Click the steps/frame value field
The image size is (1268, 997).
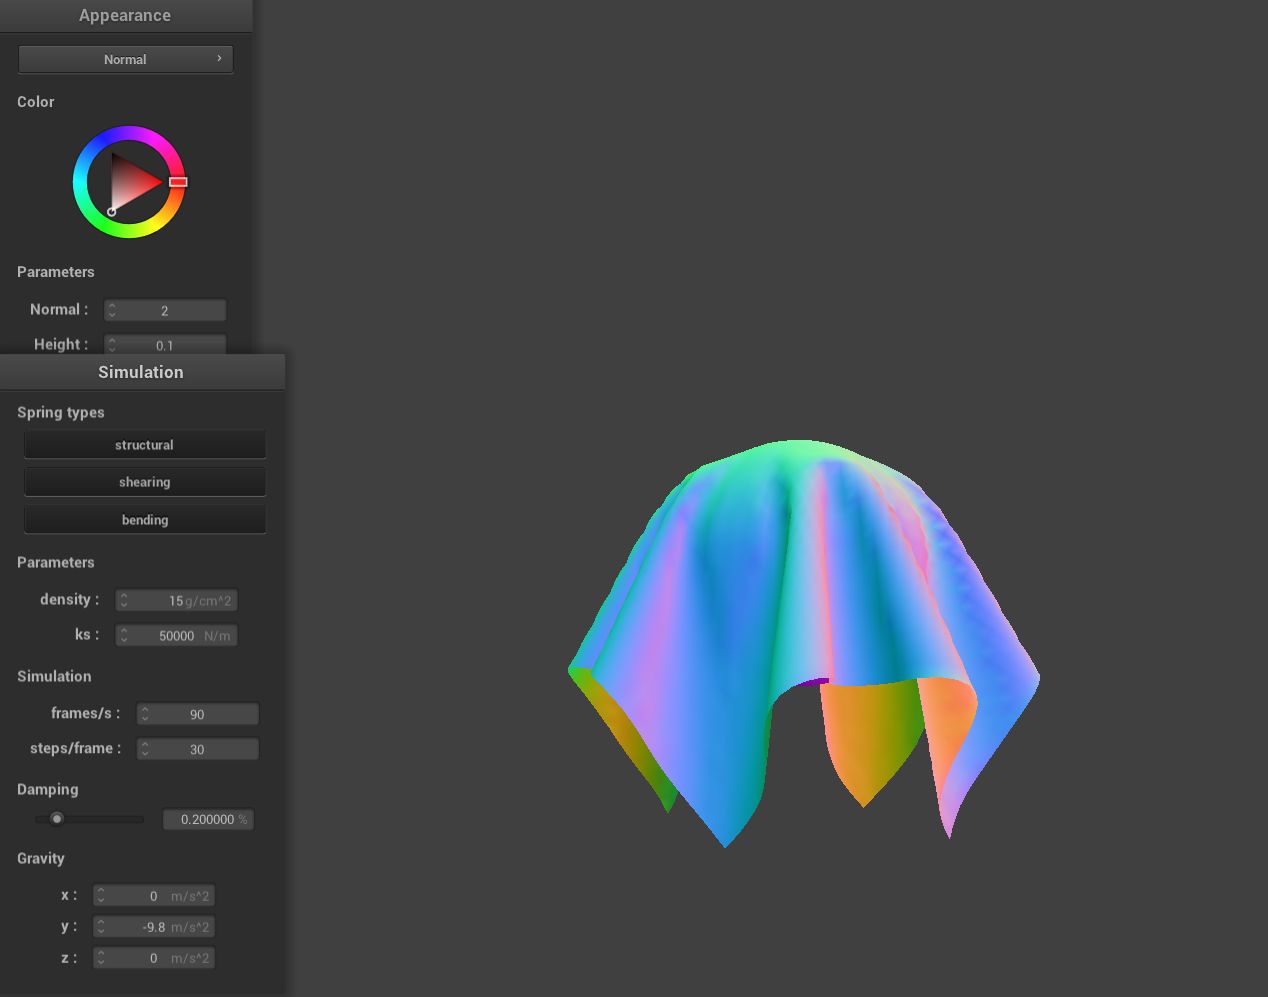click(x=205, y=749)
